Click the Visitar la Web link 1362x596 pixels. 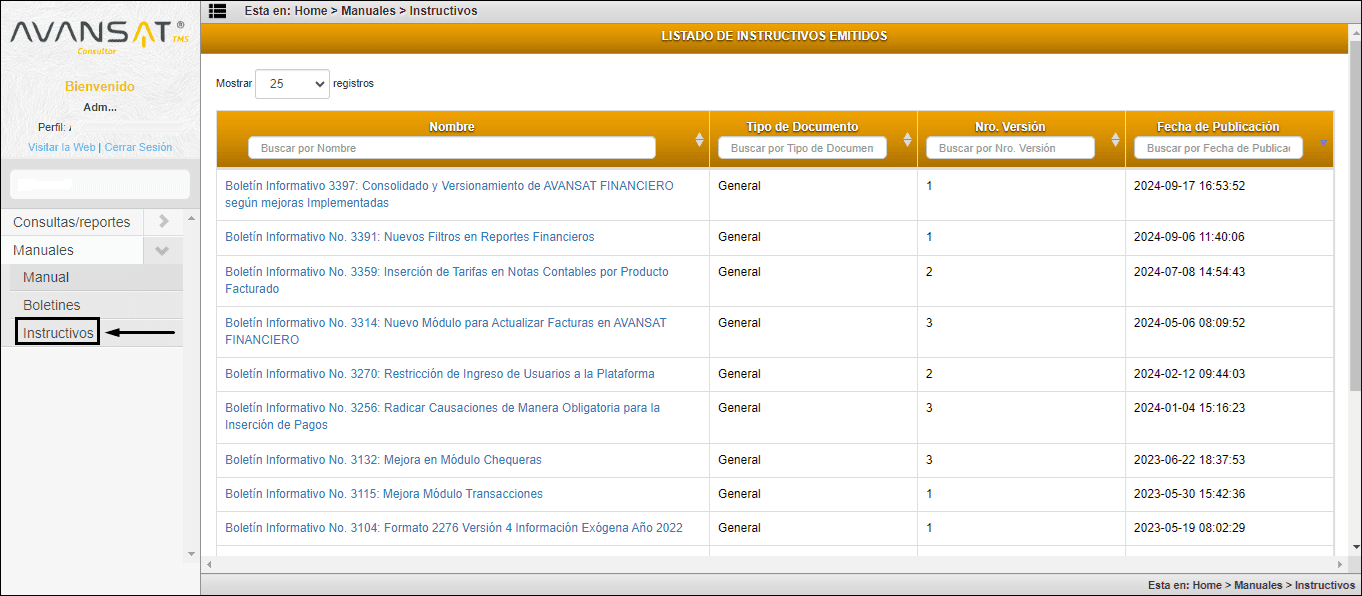(61, 147)
